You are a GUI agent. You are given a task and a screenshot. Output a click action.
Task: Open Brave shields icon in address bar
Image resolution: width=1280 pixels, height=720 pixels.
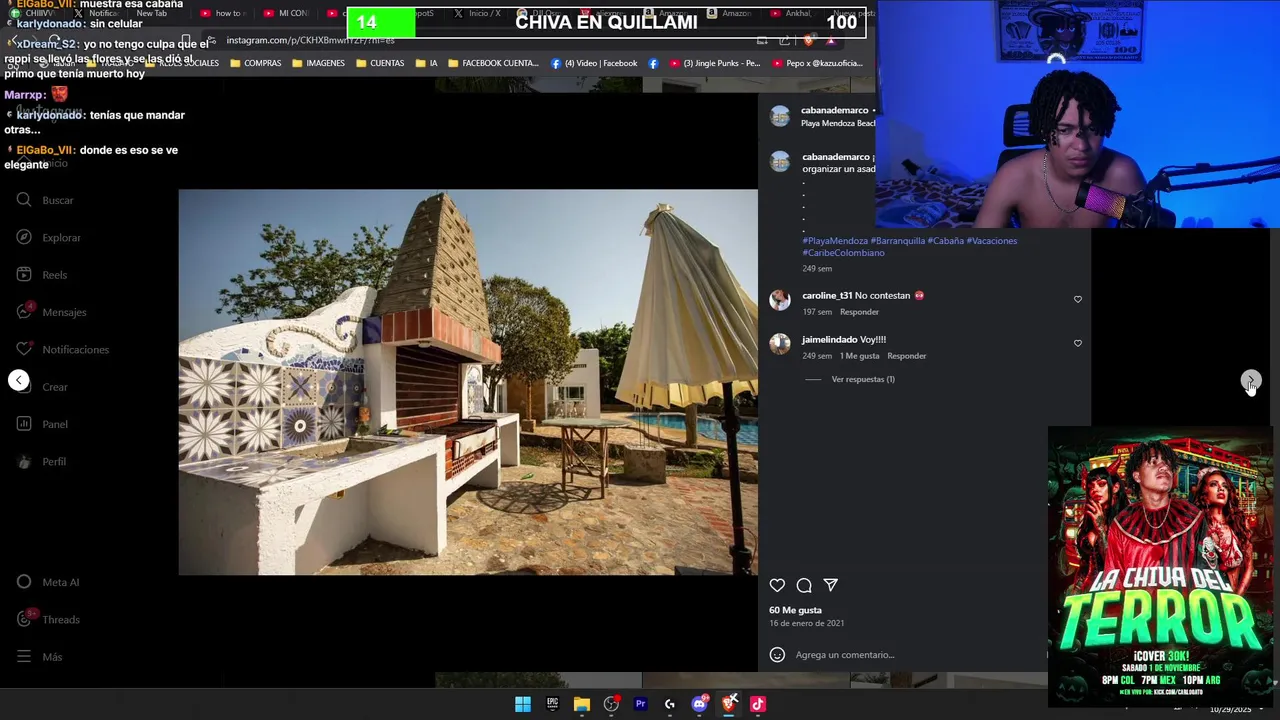(x=808, y=41)
